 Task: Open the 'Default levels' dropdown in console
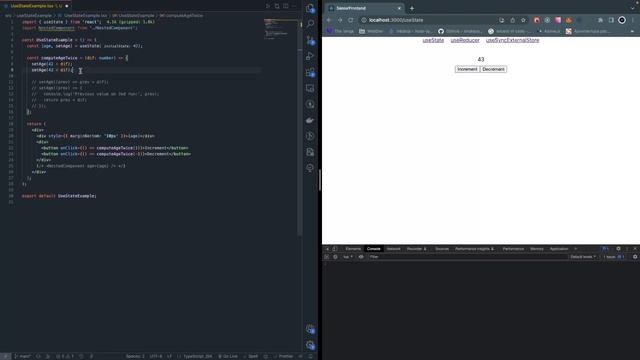pos(583,257)
